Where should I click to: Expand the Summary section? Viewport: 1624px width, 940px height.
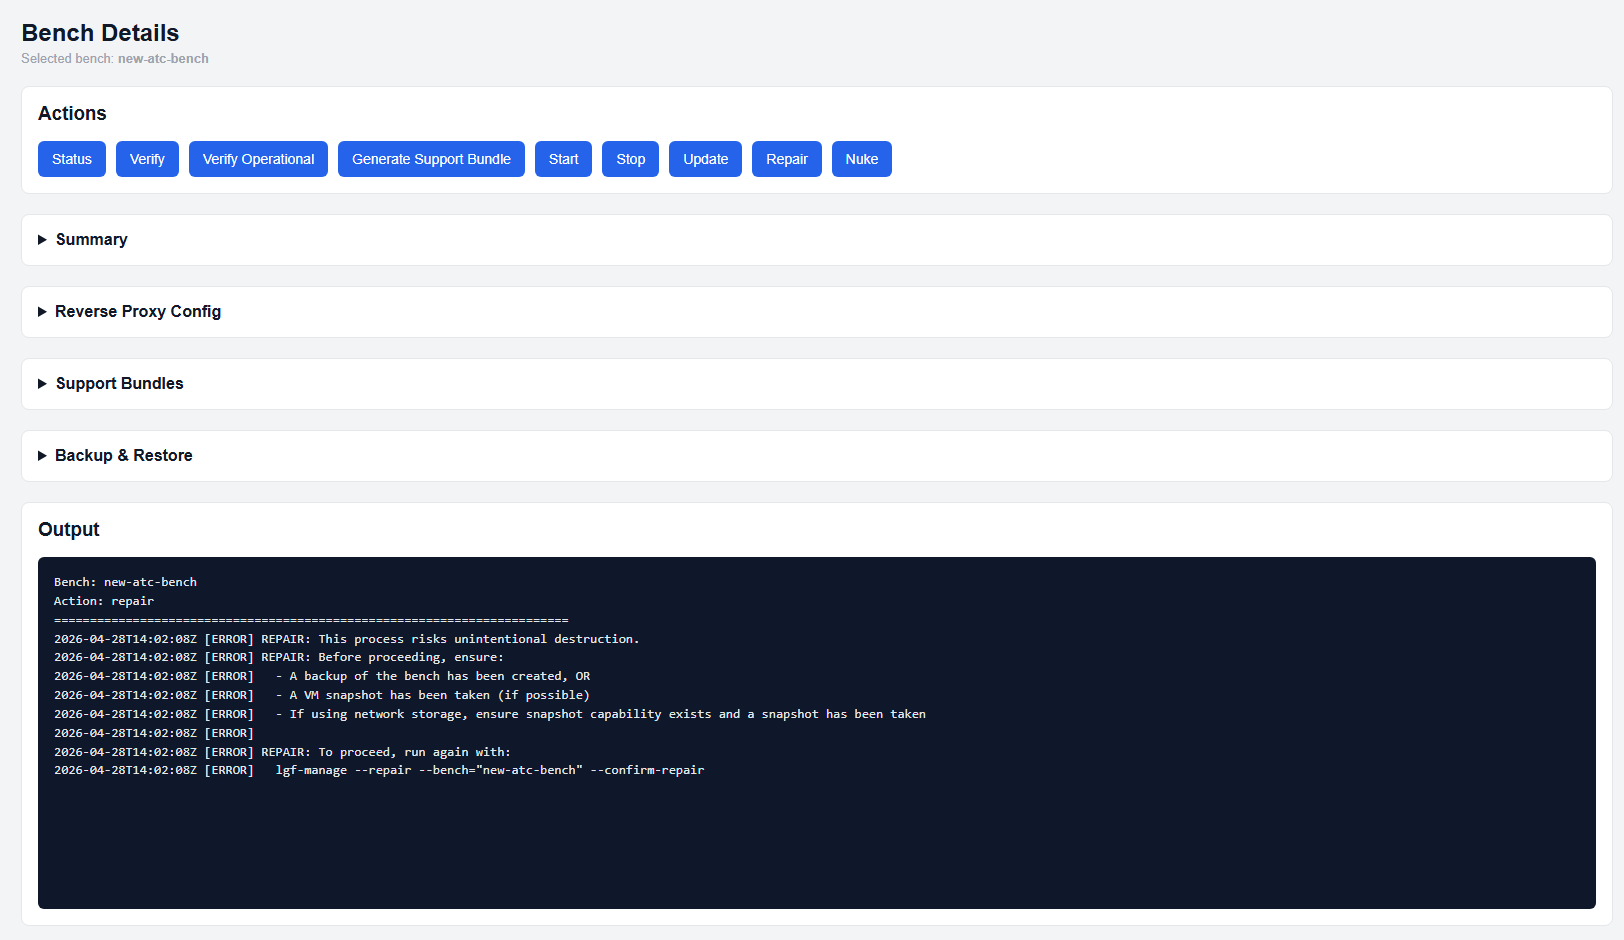(816, 240)
